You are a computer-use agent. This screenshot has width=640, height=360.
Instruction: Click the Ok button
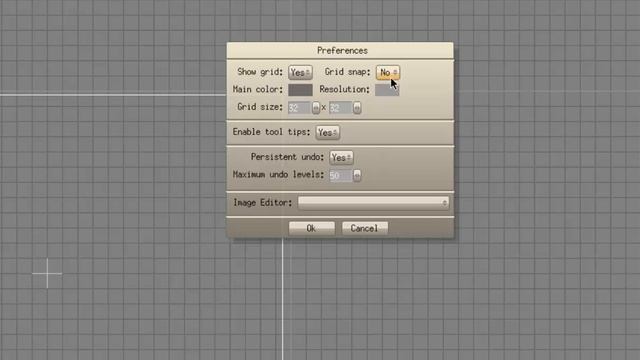pos(311,228)
